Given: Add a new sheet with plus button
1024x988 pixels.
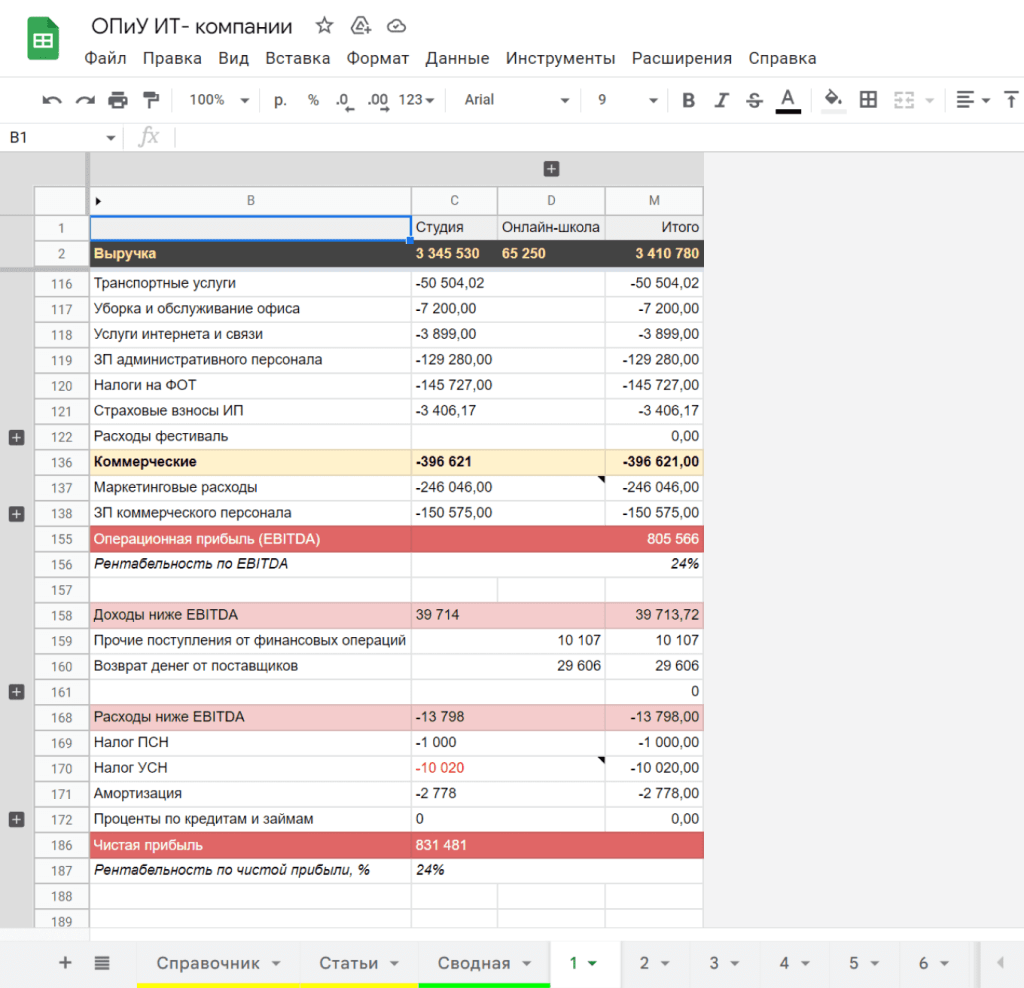Looking at the screenshot, I should (66, 963).
